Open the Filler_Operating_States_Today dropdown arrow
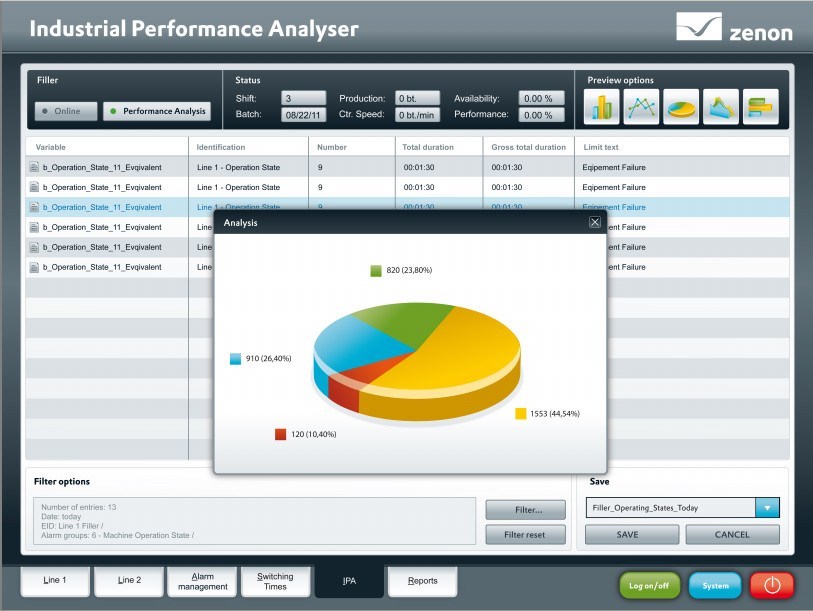 767,508
